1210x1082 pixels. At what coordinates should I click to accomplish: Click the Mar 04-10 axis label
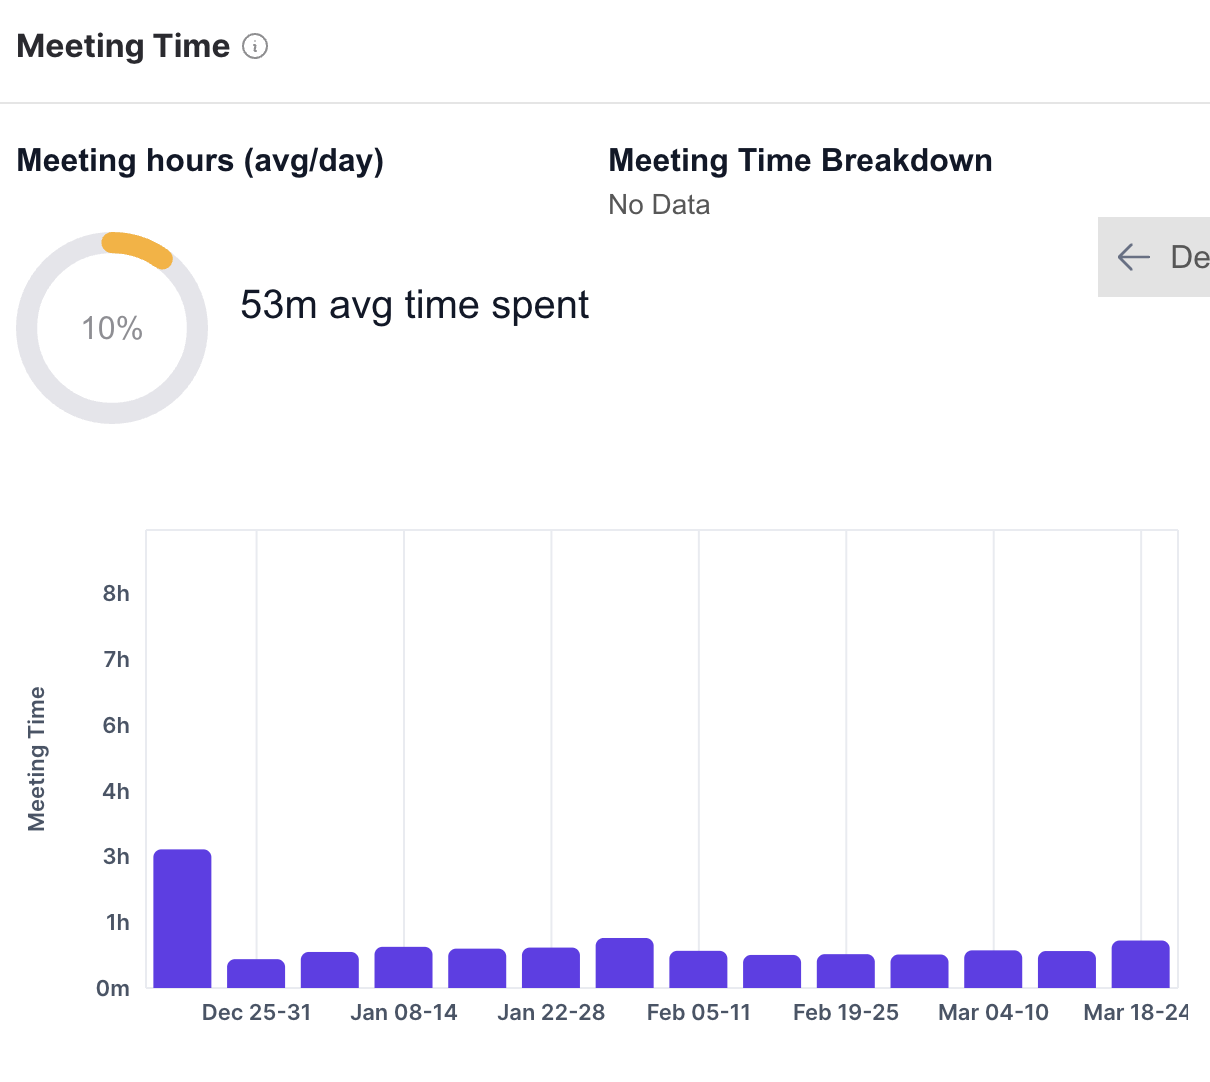[993, 1013]
